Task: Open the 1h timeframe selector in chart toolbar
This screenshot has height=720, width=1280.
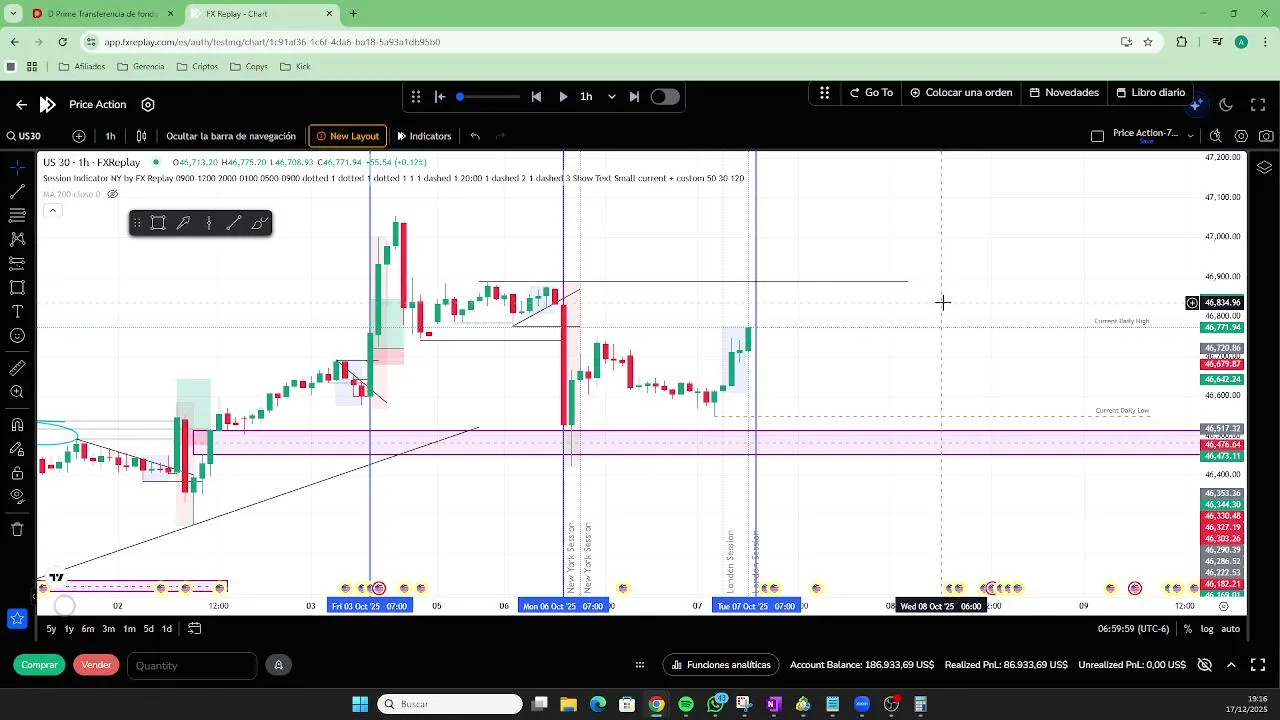Action: click(x=110, y=136)
